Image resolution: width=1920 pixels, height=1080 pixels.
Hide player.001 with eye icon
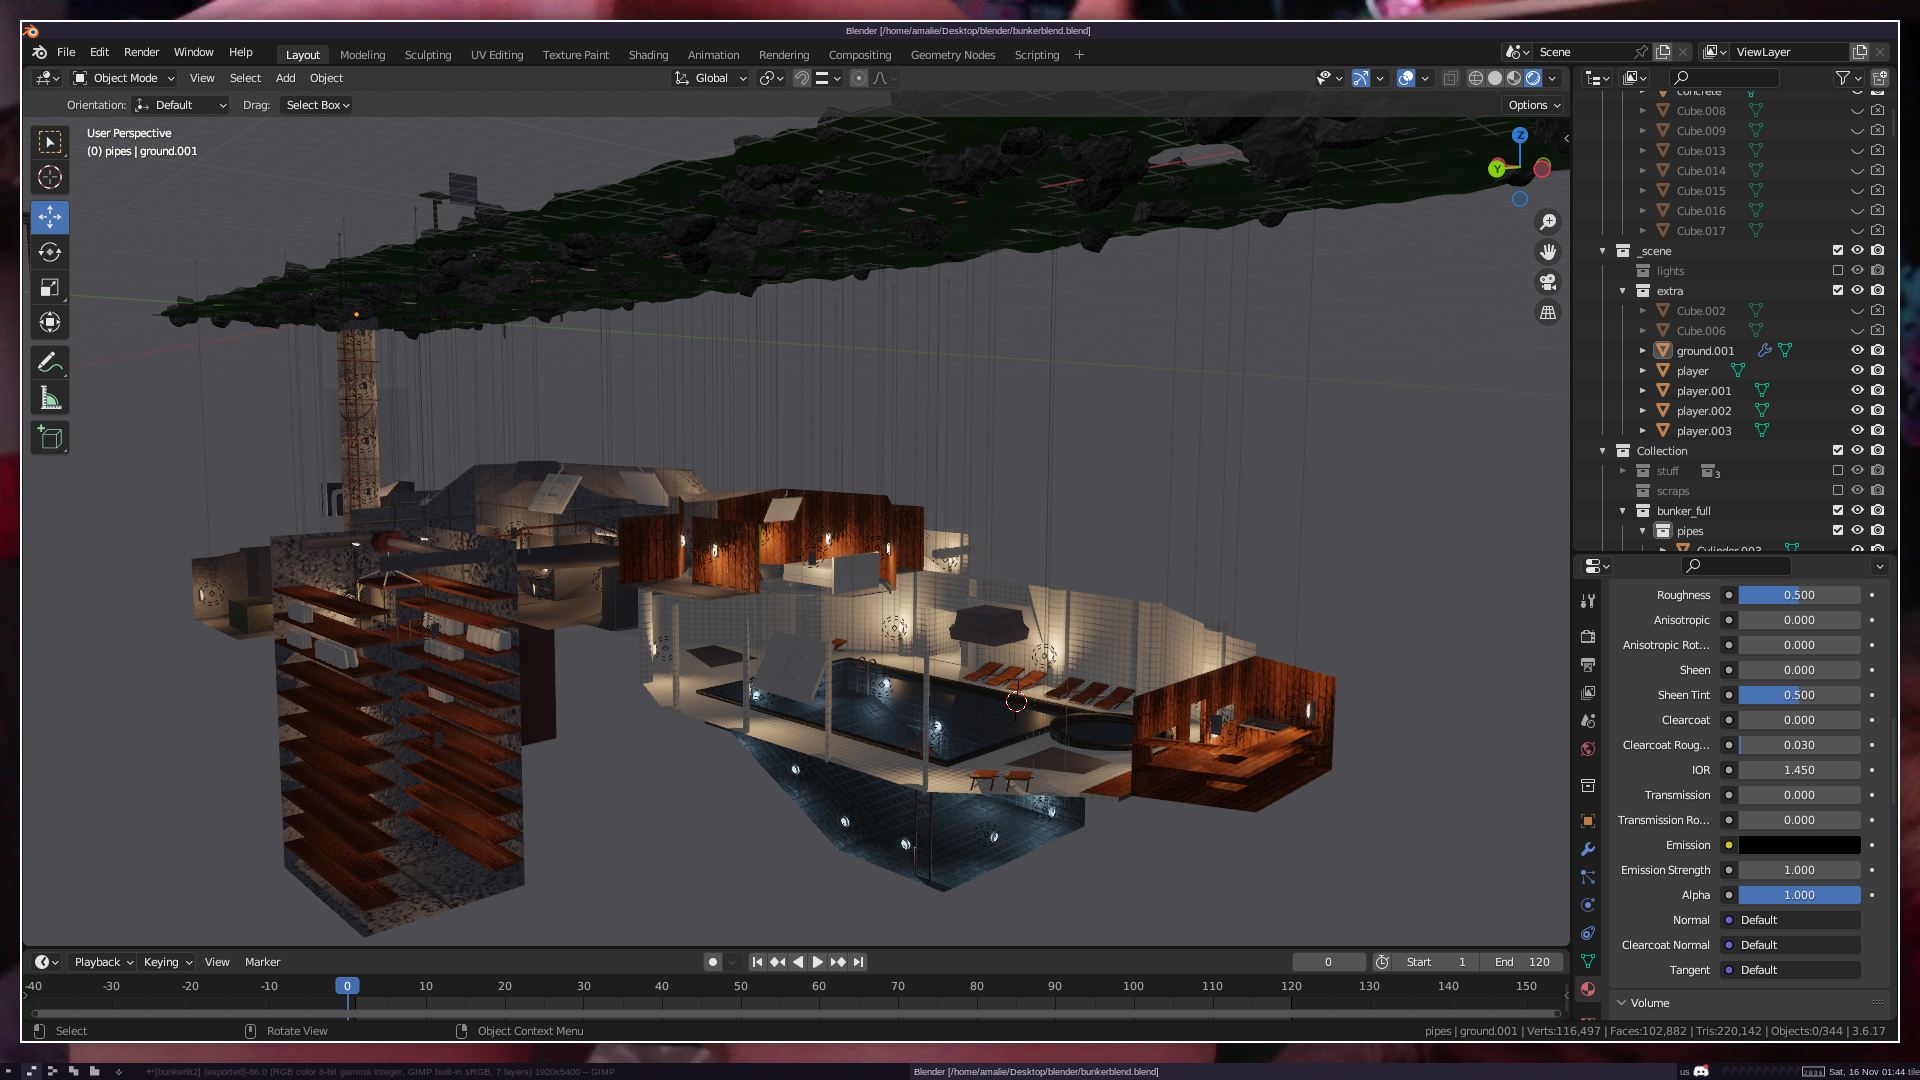tap(1857, 391)
